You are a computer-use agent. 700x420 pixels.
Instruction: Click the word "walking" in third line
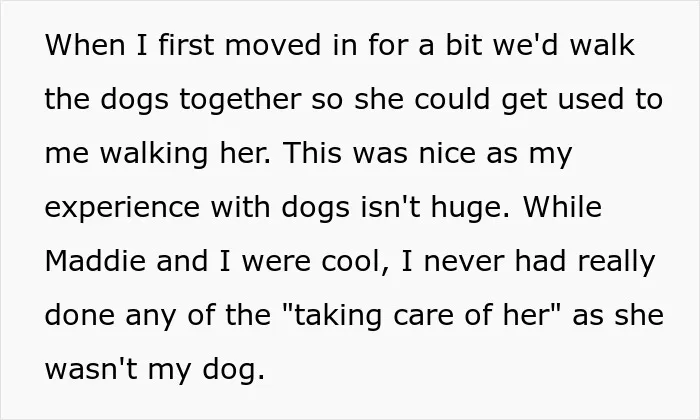point(154,153)
